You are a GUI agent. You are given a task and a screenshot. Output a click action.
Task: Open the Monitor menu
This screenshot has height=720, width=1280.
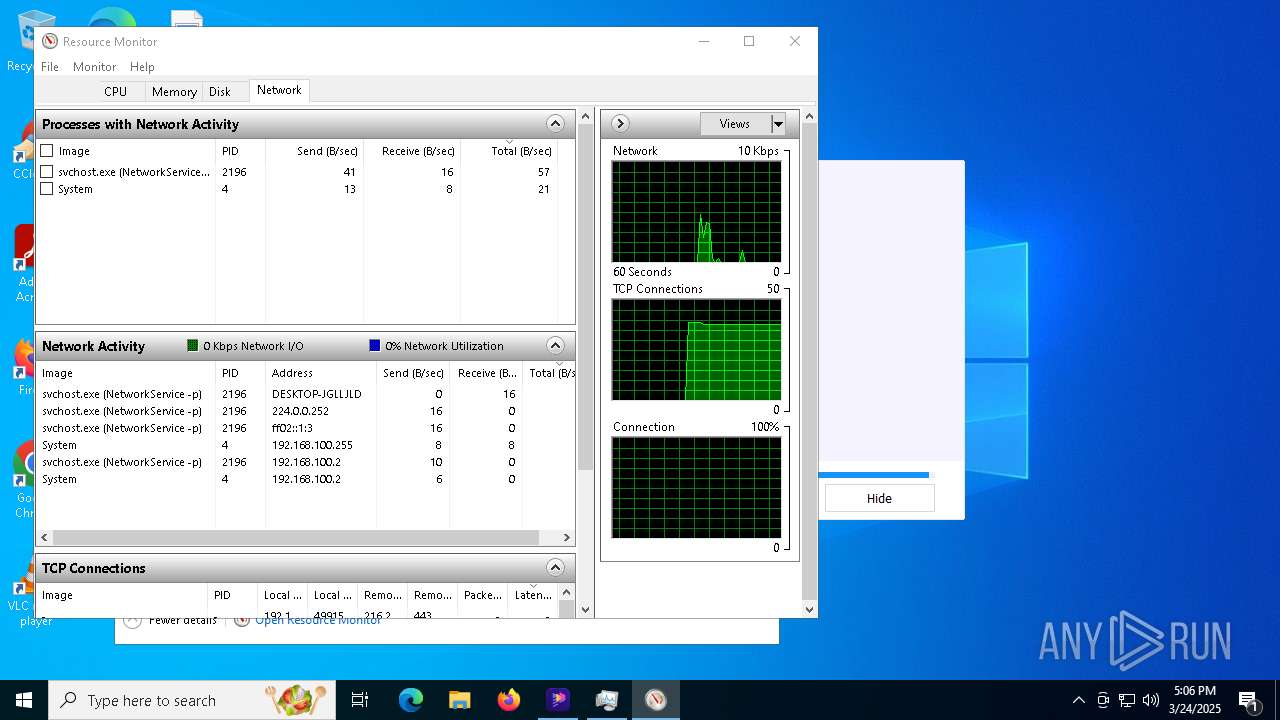point(95,66)
